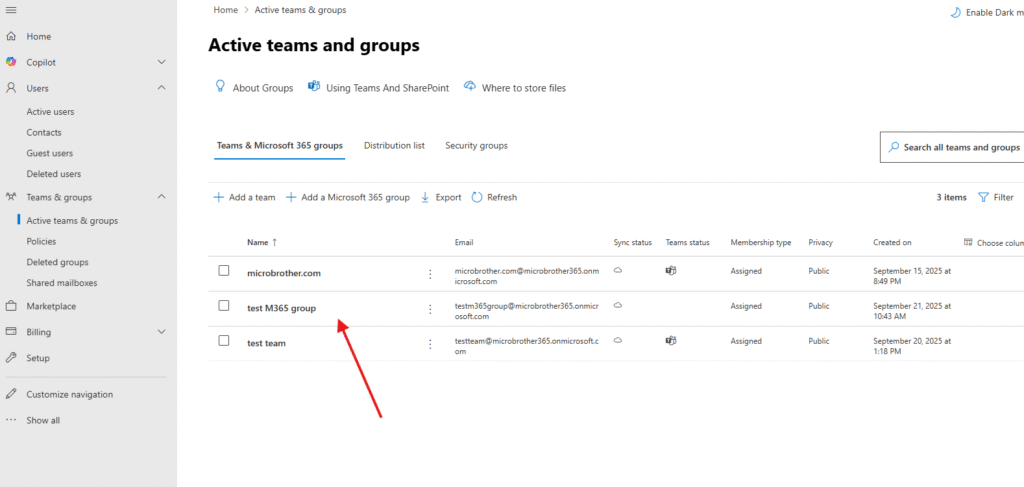The image size is (1024, 487).
Task: Open the Security groups tab
Action: click(x=476, y=146)
